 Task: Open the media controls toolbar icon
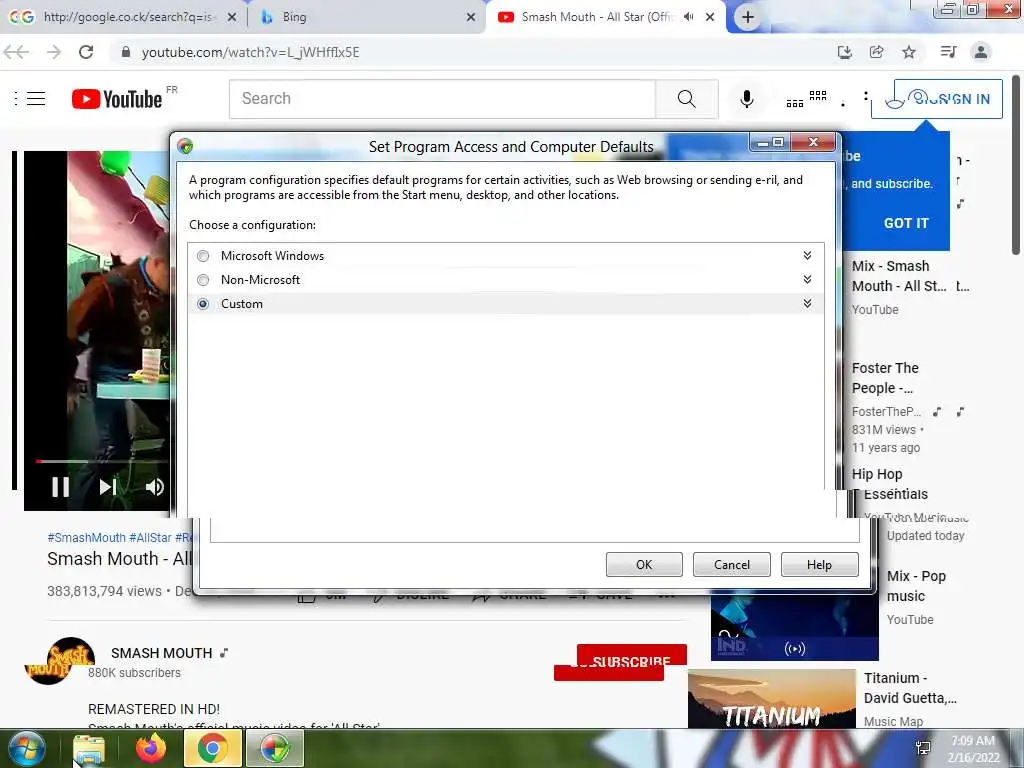[948, 52]
